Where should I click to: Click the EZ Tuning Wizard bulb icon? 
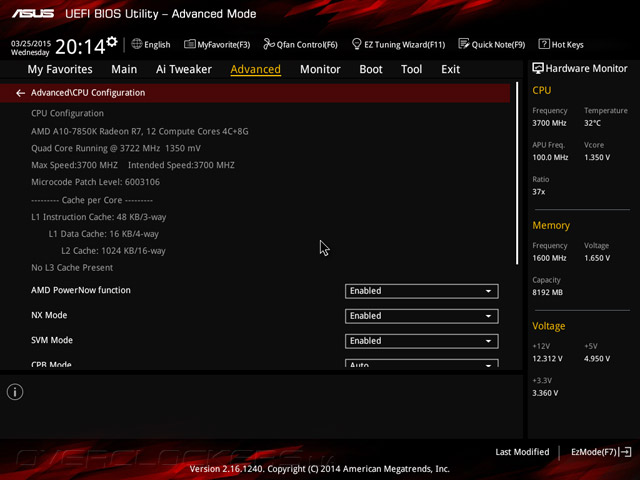pyautogui.click(x=356, y=44)
